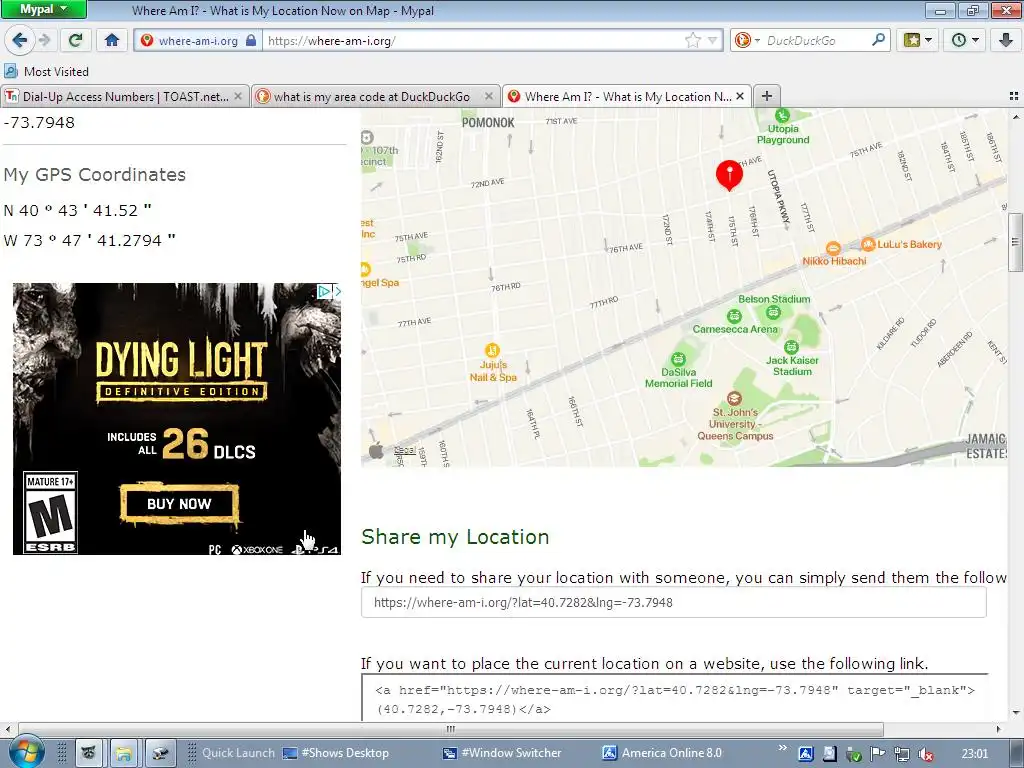Screen dimensions: 1024x768
Task: Go to the browser home page
Action: tap(112, 40)
